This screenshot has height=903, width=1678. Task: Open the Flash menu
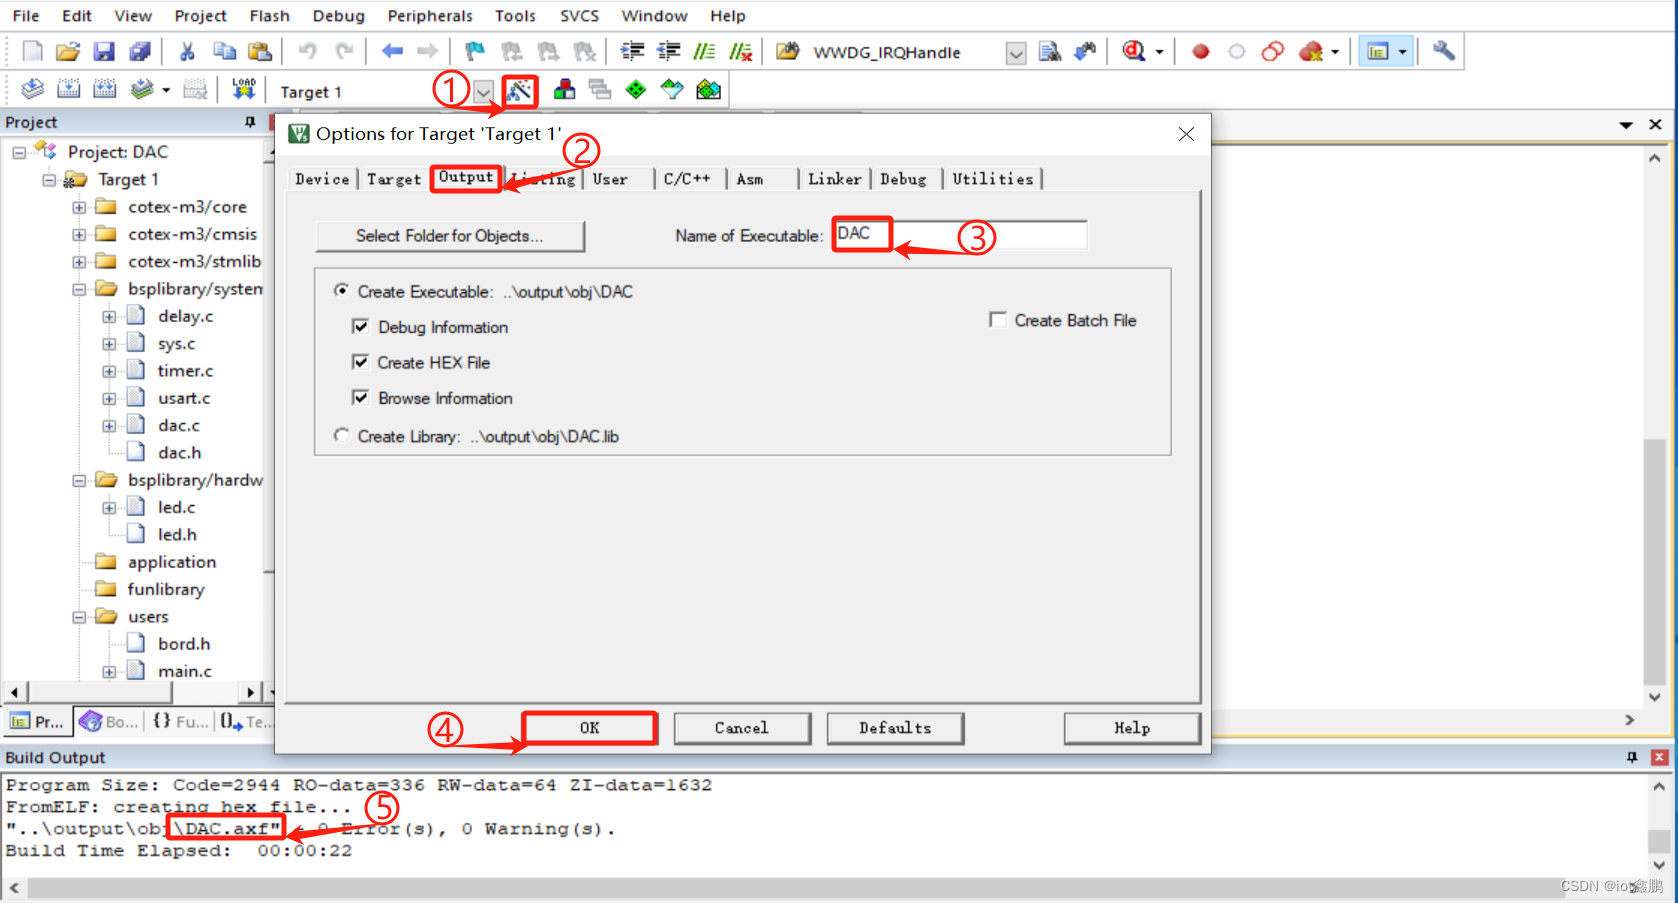coord(269,16)
